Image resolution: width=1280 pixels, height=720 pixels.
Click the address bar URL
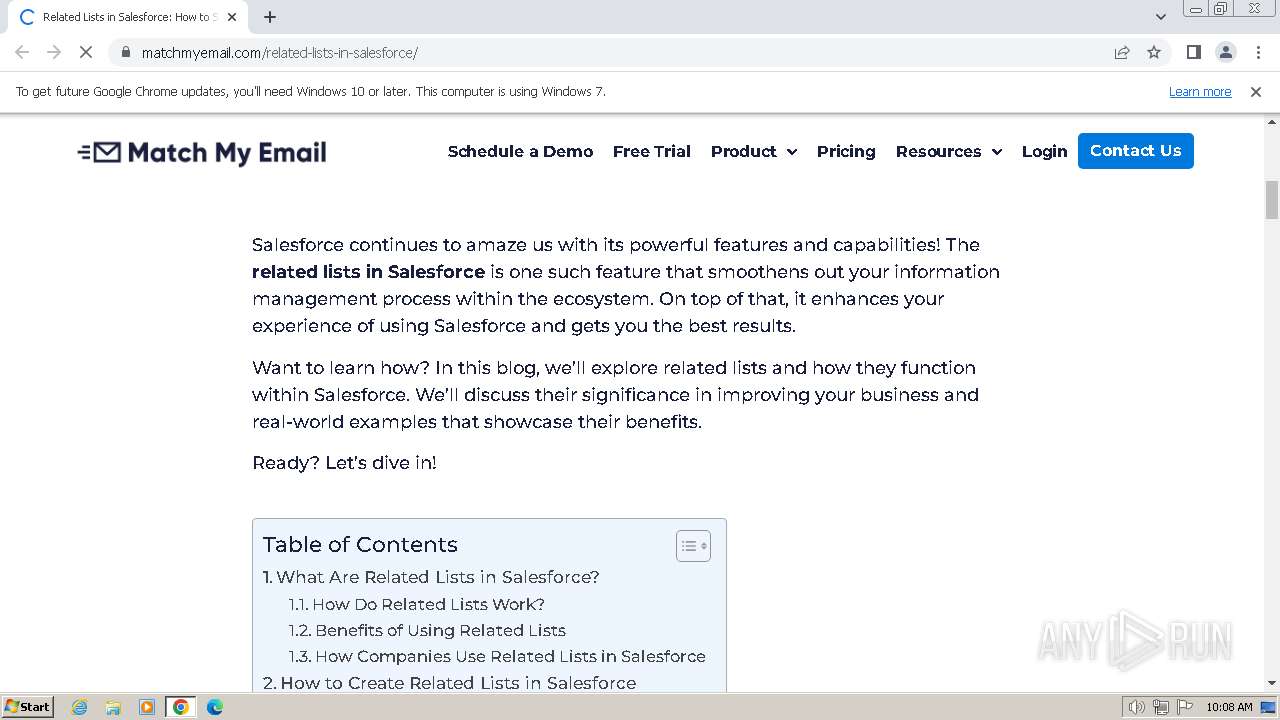click(280, 52)
